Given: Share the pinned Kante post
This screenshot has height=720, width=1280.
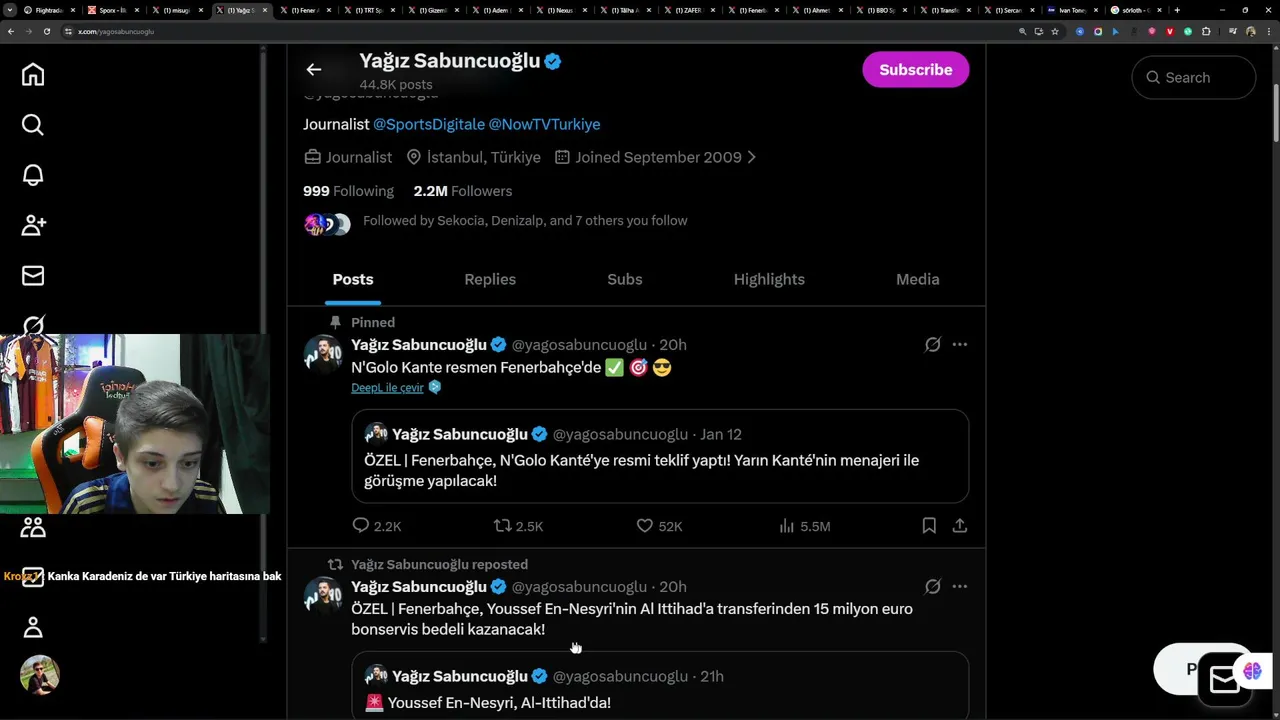Looking at the screenshot, I should pos(960,526).
